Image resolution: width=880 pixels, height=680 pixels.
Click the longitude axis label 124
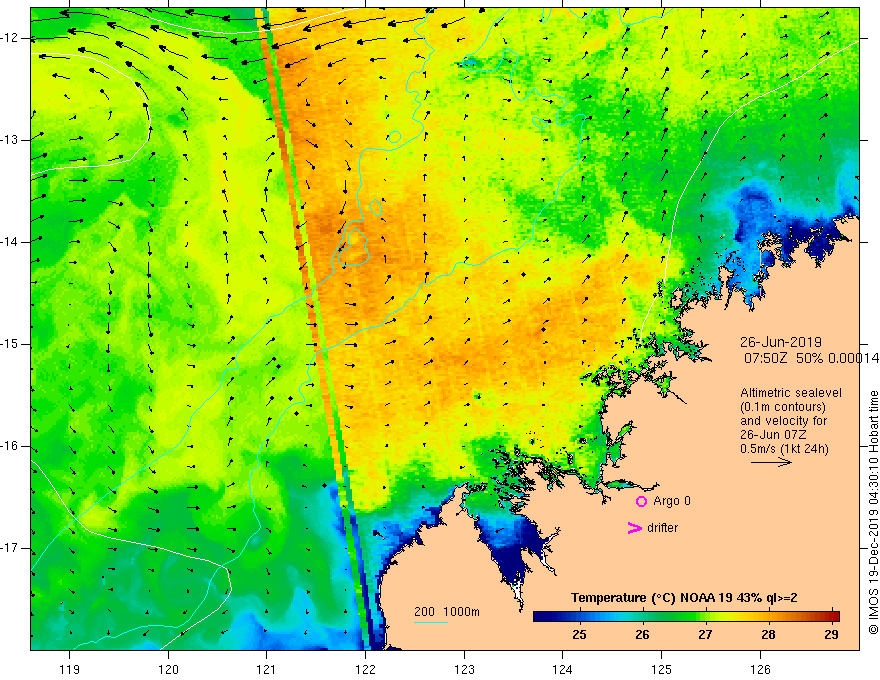(562, 669)
